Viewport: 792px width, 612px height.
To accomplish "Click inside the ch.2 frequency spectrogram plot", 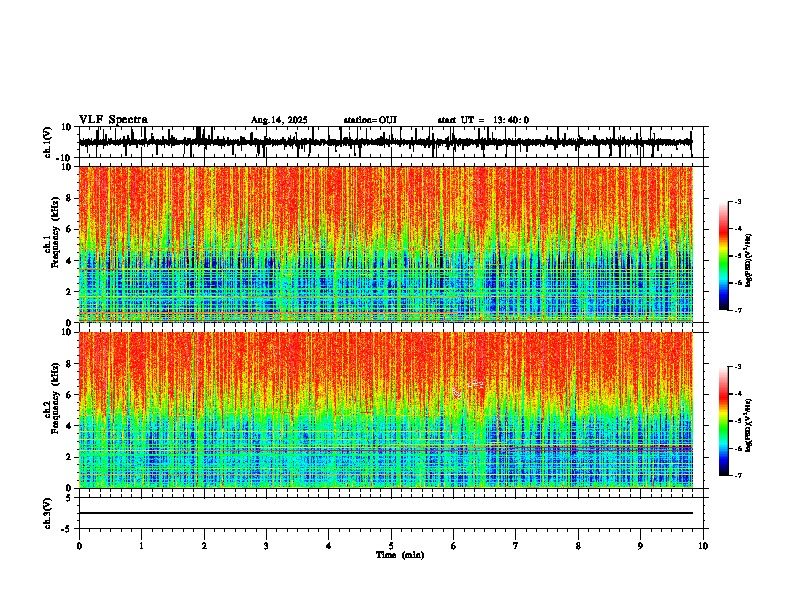I will 385,410.
